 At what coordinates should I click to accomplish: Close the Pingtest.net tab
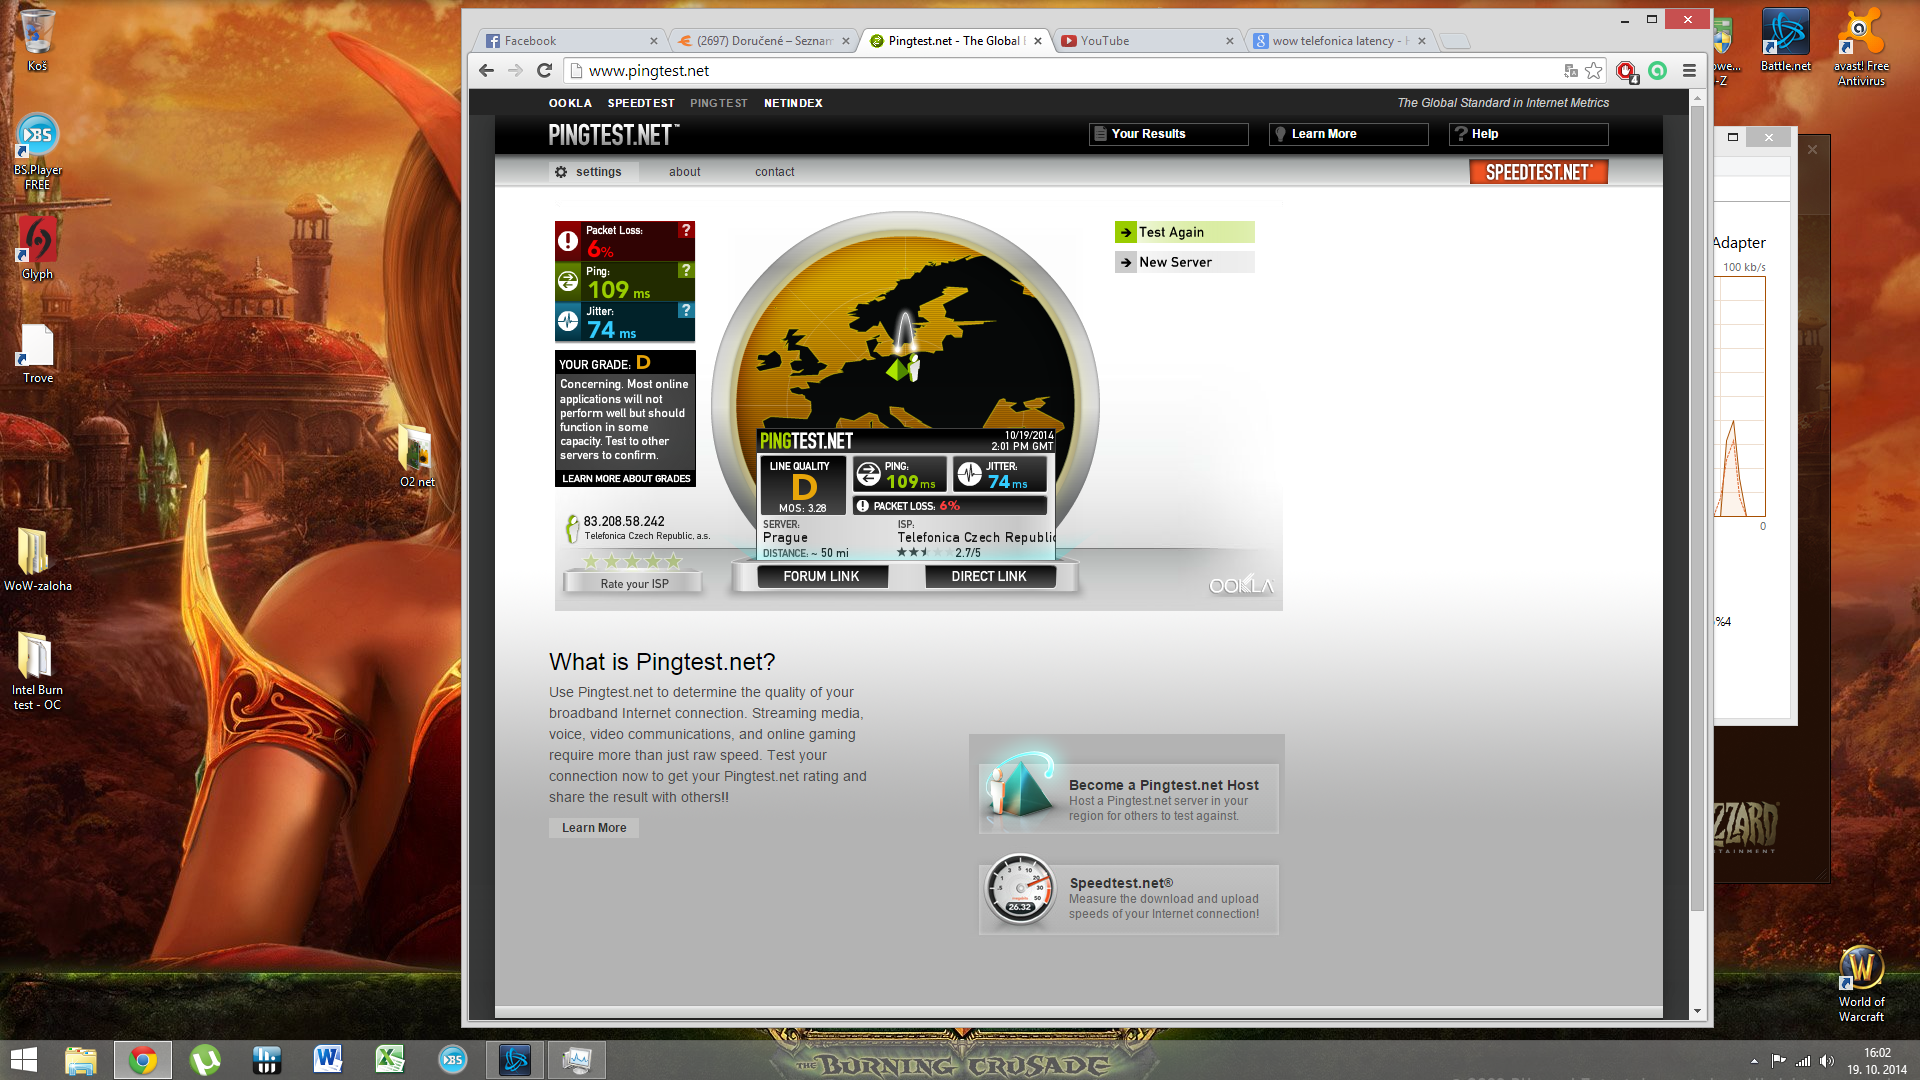1038,41
